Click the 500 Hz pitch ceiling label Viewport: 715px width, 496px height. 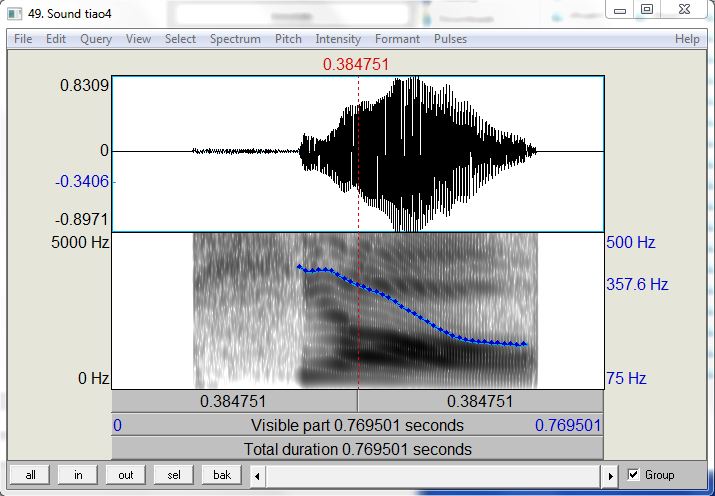[x=631, y=242]
